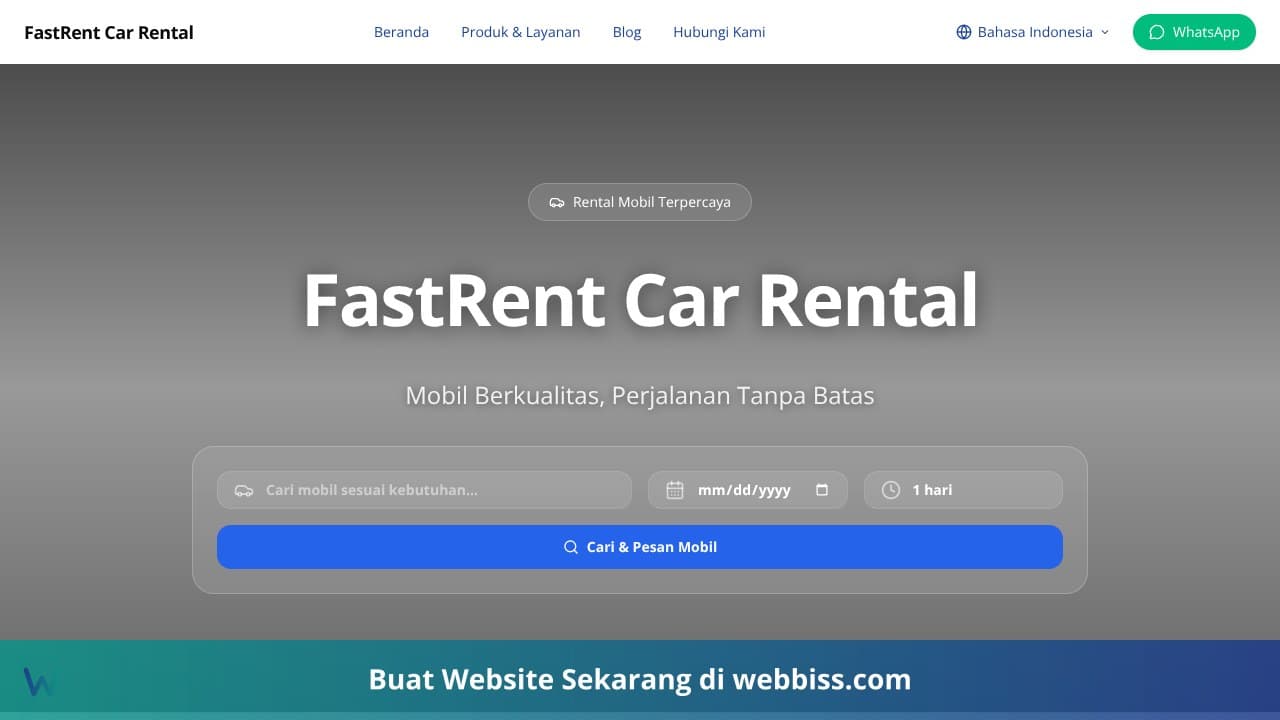This screenshot has width=1280, height=720.
Task: Click the FastRent Car Rental hero heading
Action: [640, 300]
